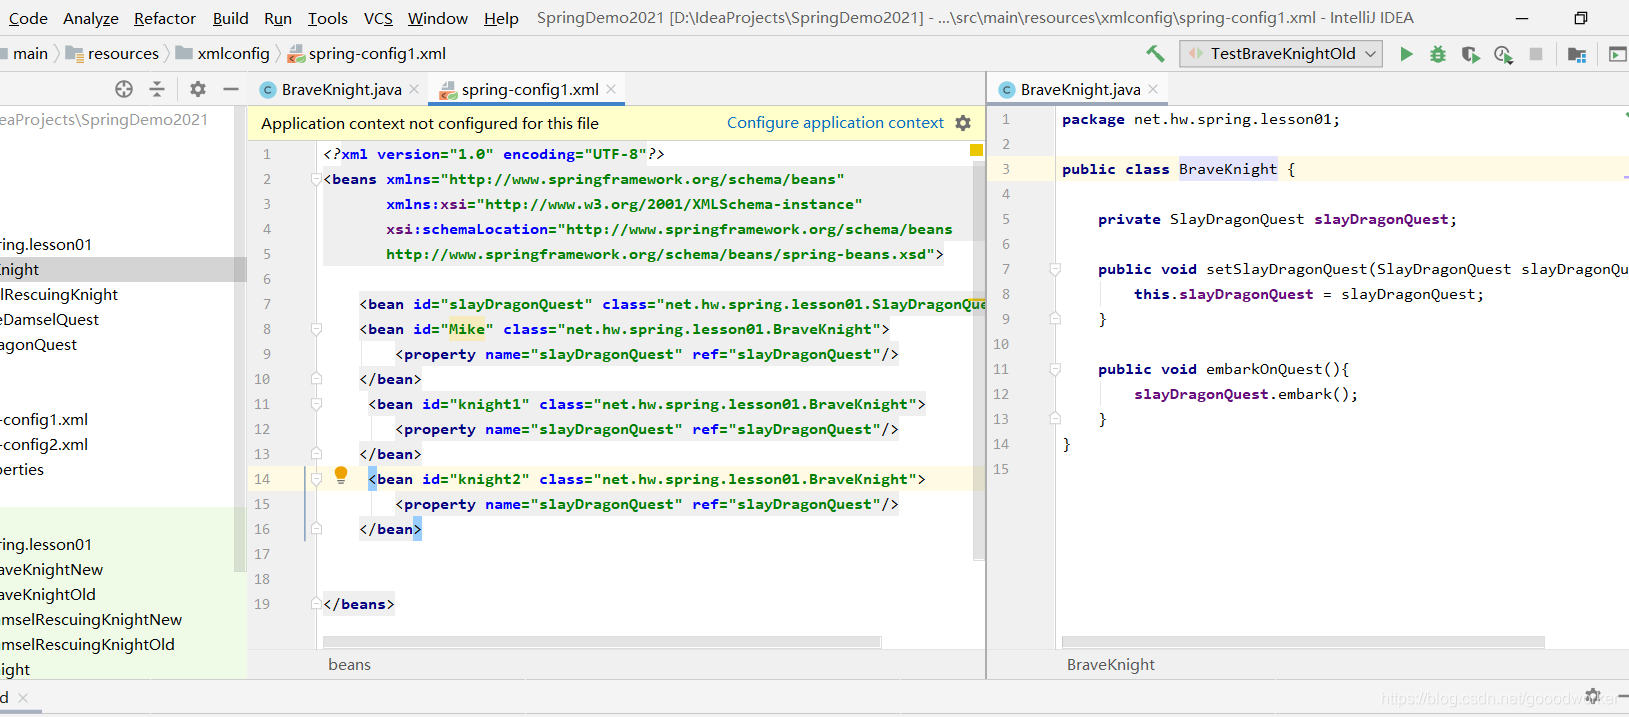Select -config2.xml in the project tree
Viewport: 1629px width, 717px height.
[x=44, y=445]
